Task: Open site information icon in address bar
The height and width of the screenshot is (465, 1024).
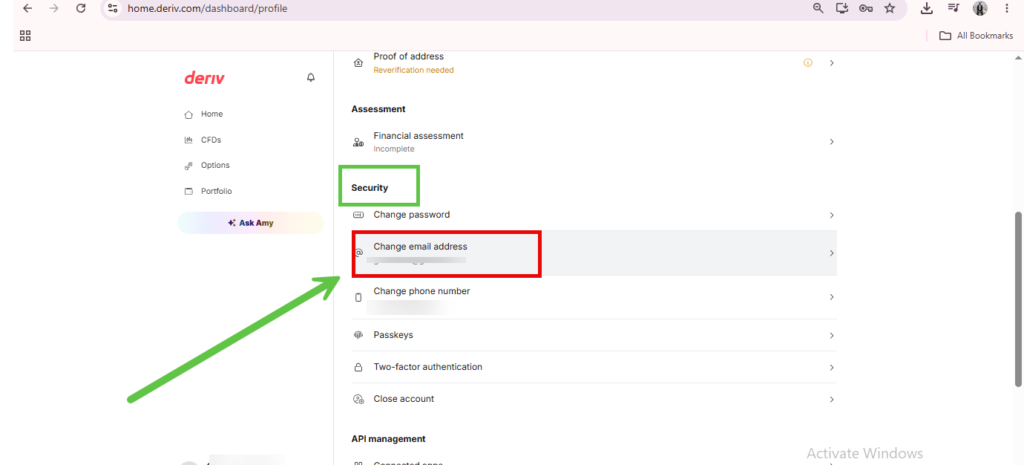Action: pyautogui.click(x=113, y=8)
